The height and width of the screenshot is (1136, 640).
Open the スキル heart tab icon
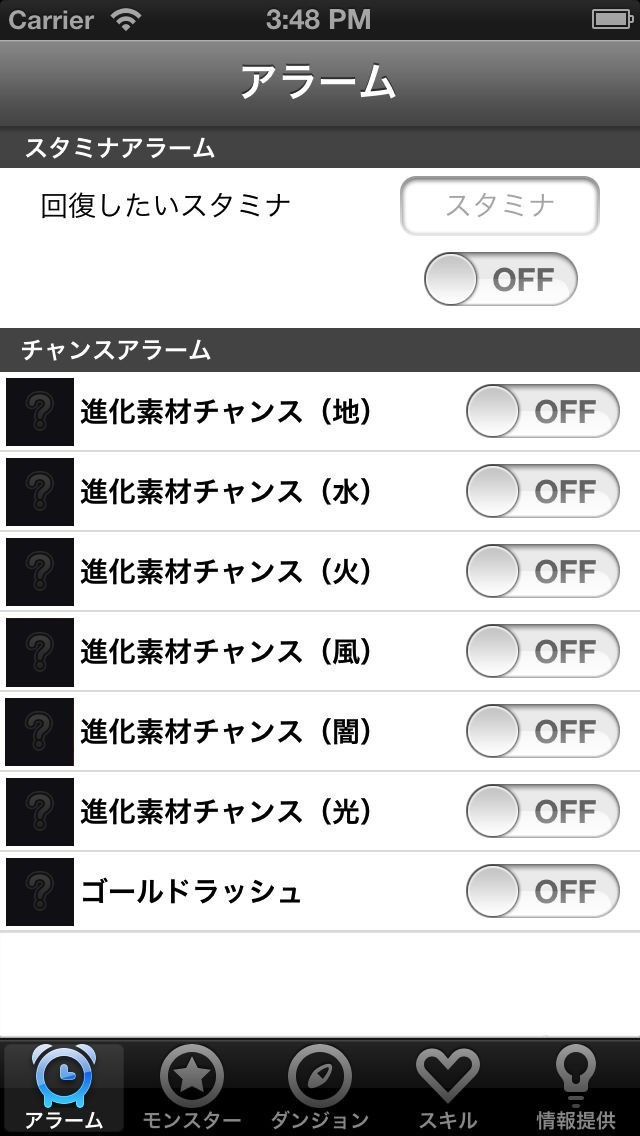[447, 1076]
